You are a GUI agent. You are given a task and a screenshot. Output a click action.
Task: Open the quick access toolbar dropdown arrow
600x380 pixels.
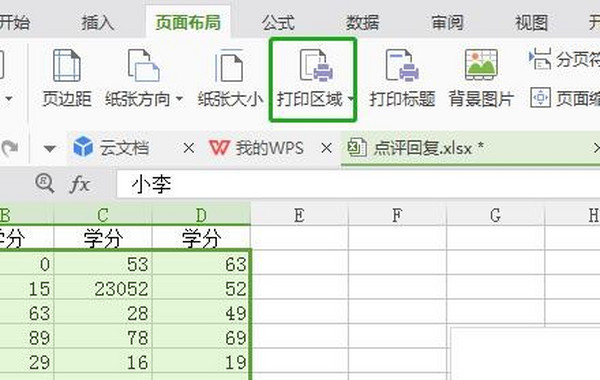pos(50,148)
